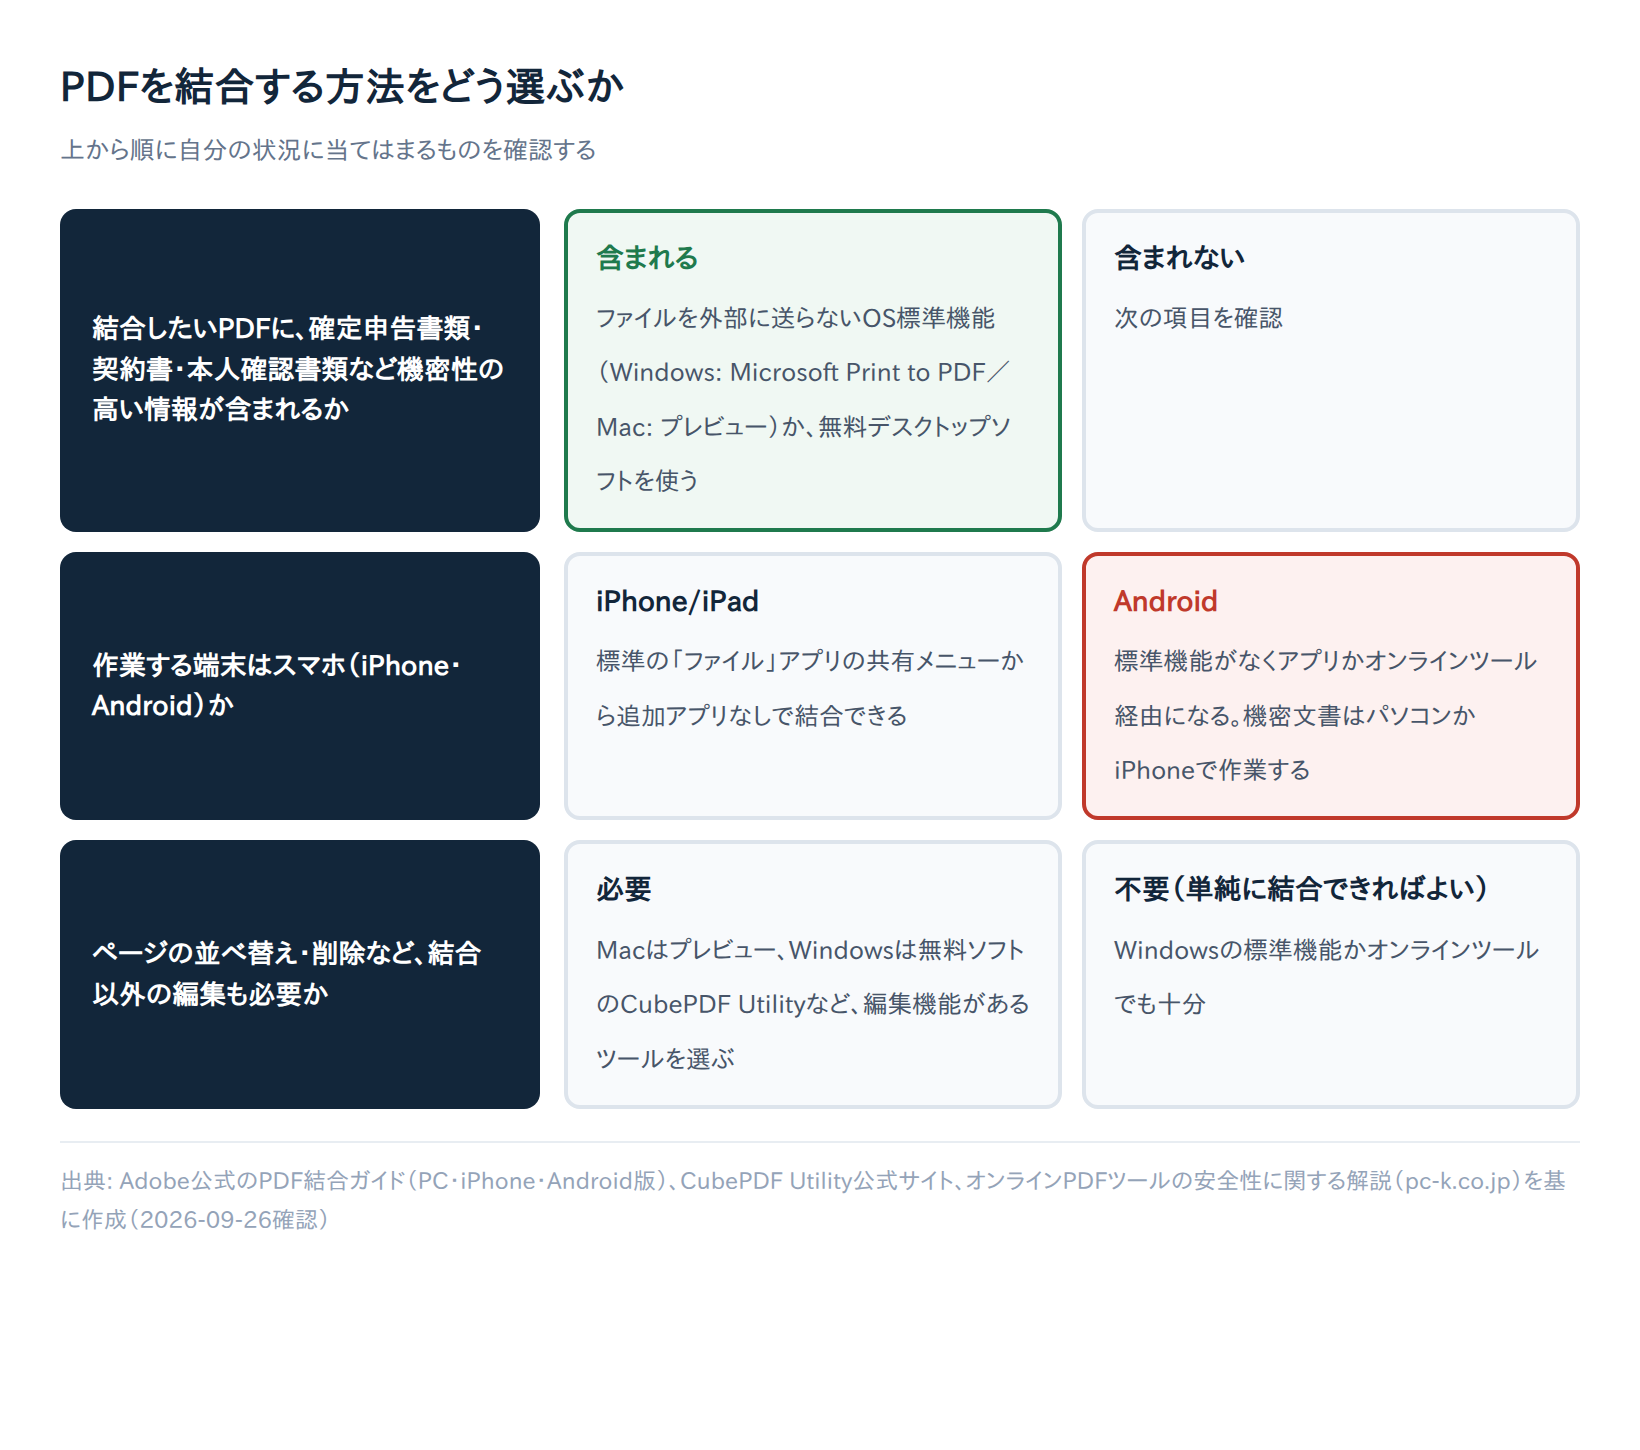Click the text 'iPhoneで作業する'

click(x=1212, y=770)
